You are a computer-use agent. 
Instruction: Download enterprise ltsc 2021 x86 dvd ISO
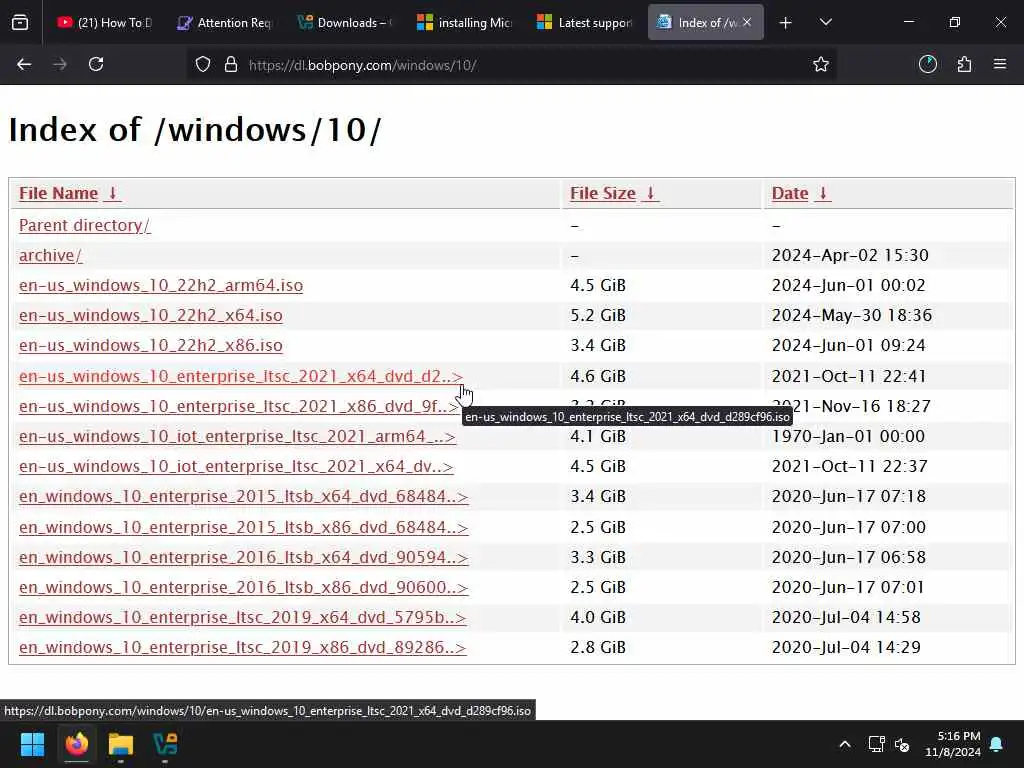pyautogui.click(x=239, y=406)
